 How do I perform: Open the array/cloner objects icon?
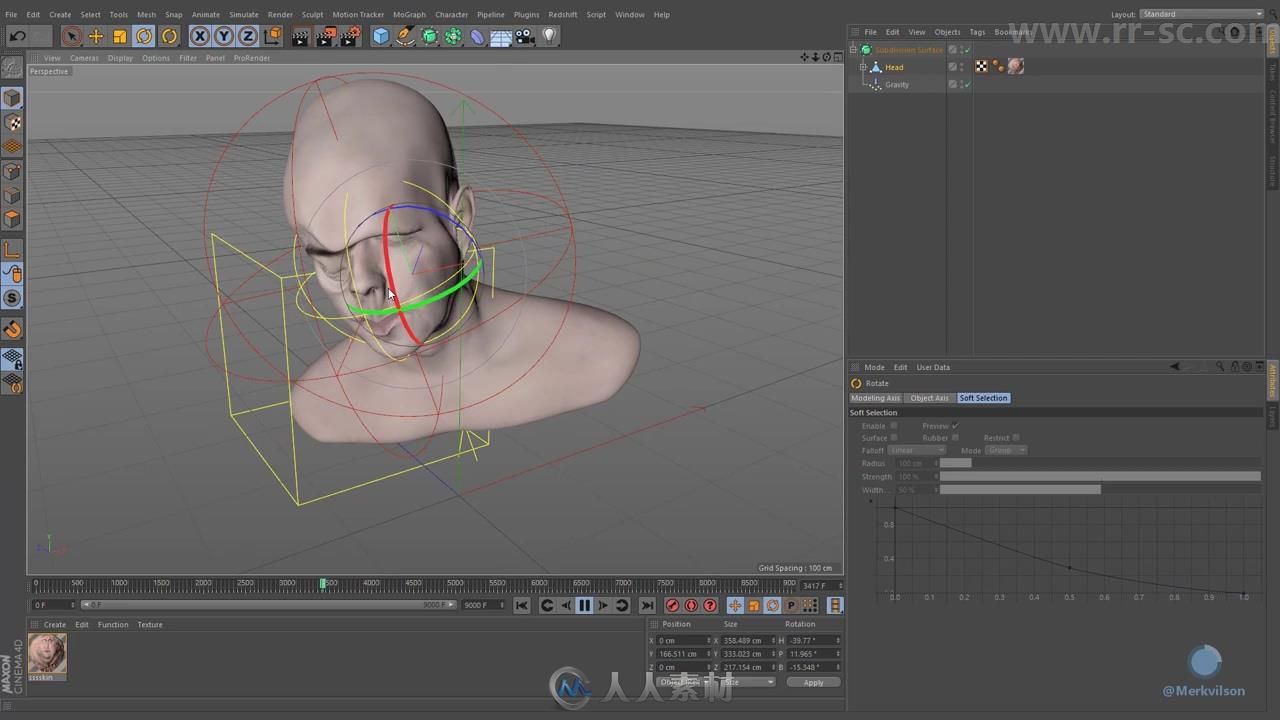tap(453, 37)
